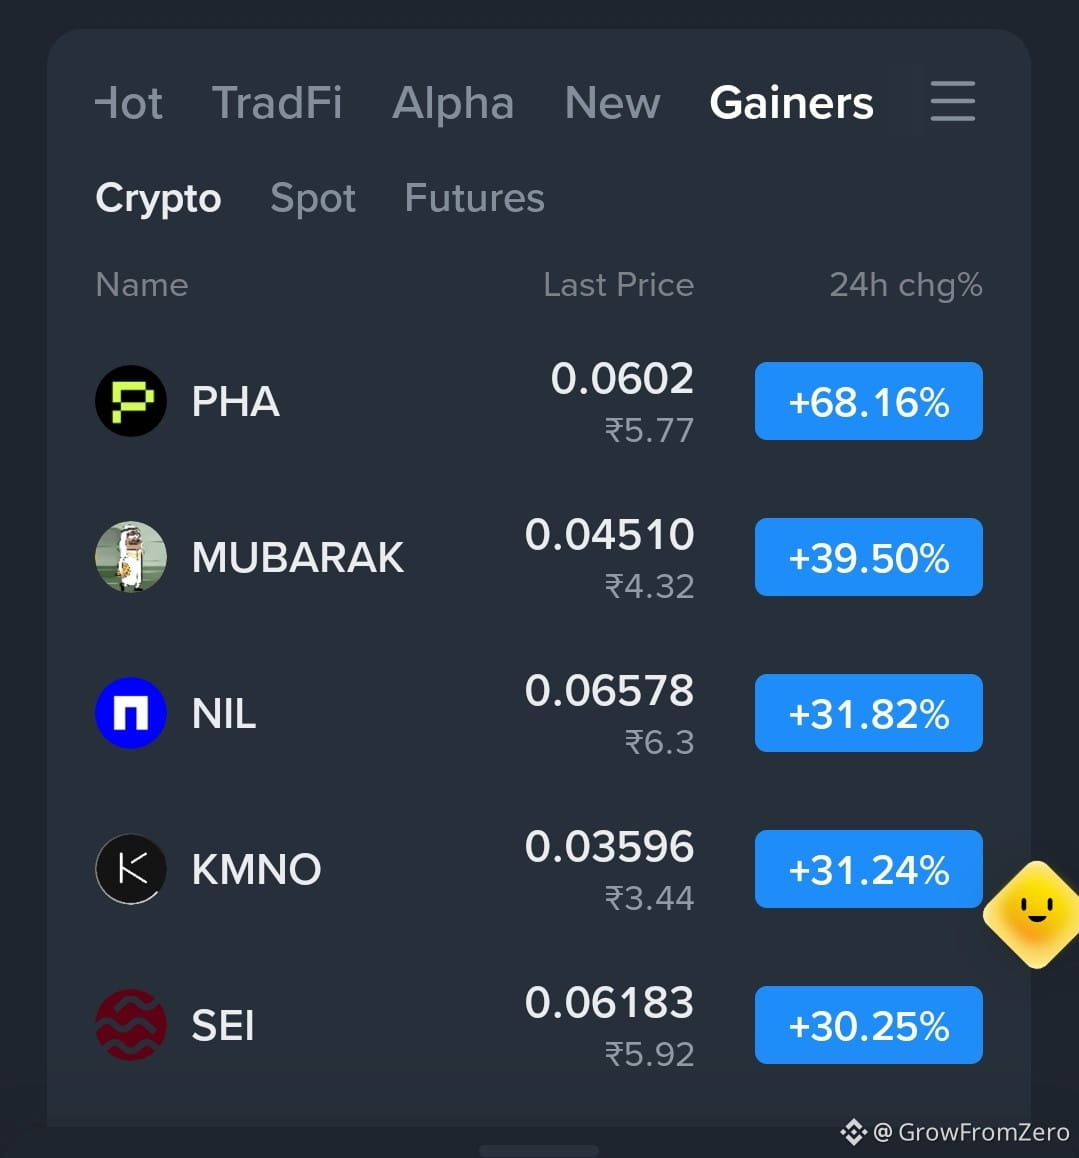Select the Futures sub-tab
Screen dimensions: 1079x1158
(474, 198)
